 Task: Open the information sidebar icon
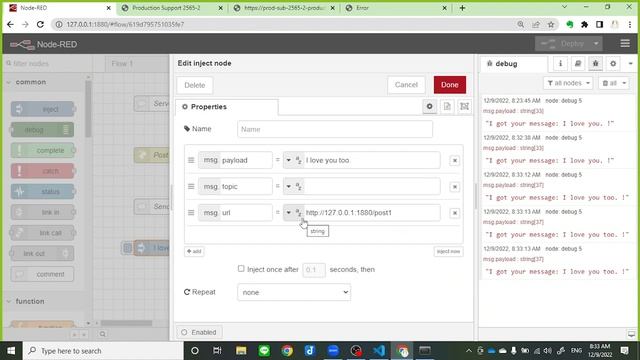[x=560, y=64]
